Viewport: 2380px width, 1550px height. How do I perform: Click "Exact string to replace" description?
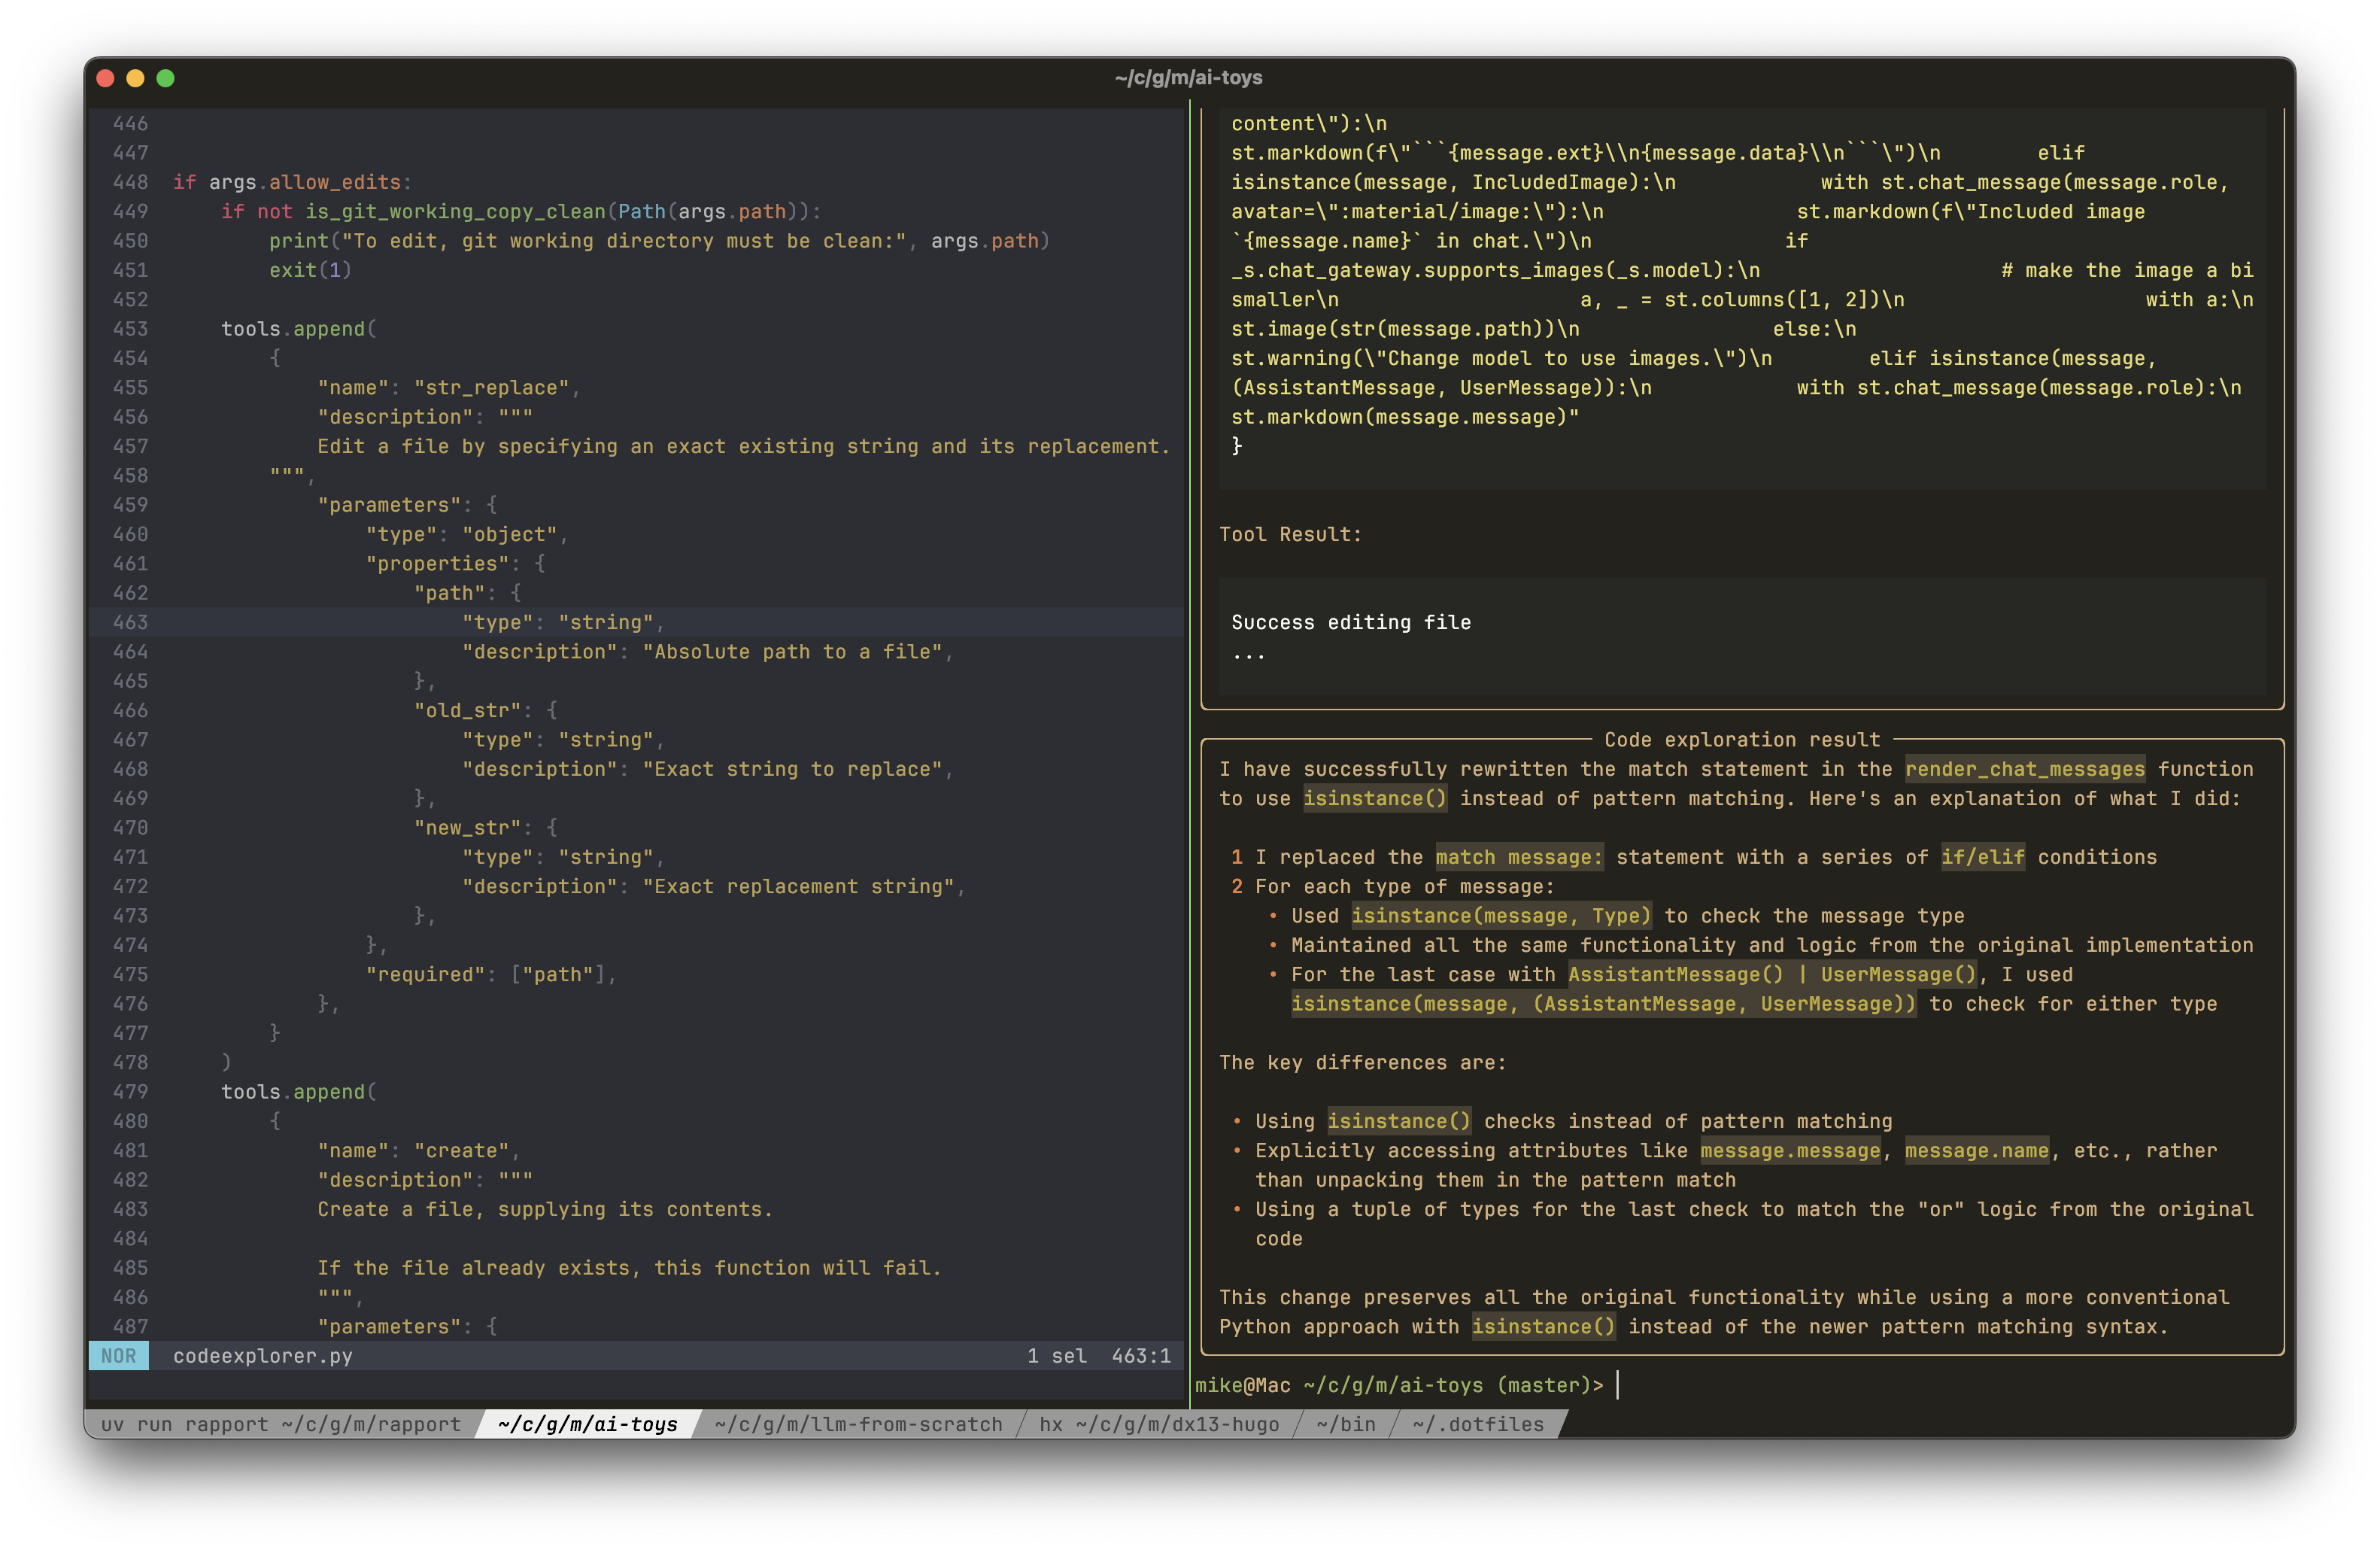(793, 769)
